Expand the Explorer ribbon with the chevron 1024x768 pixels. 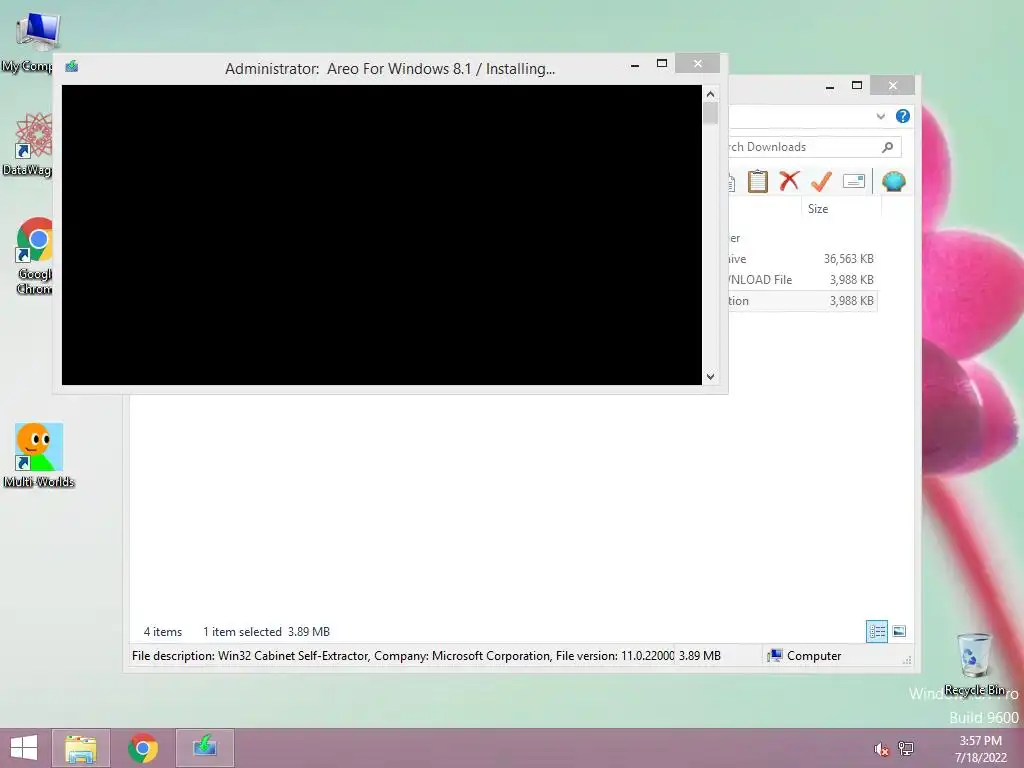[880, 116]
